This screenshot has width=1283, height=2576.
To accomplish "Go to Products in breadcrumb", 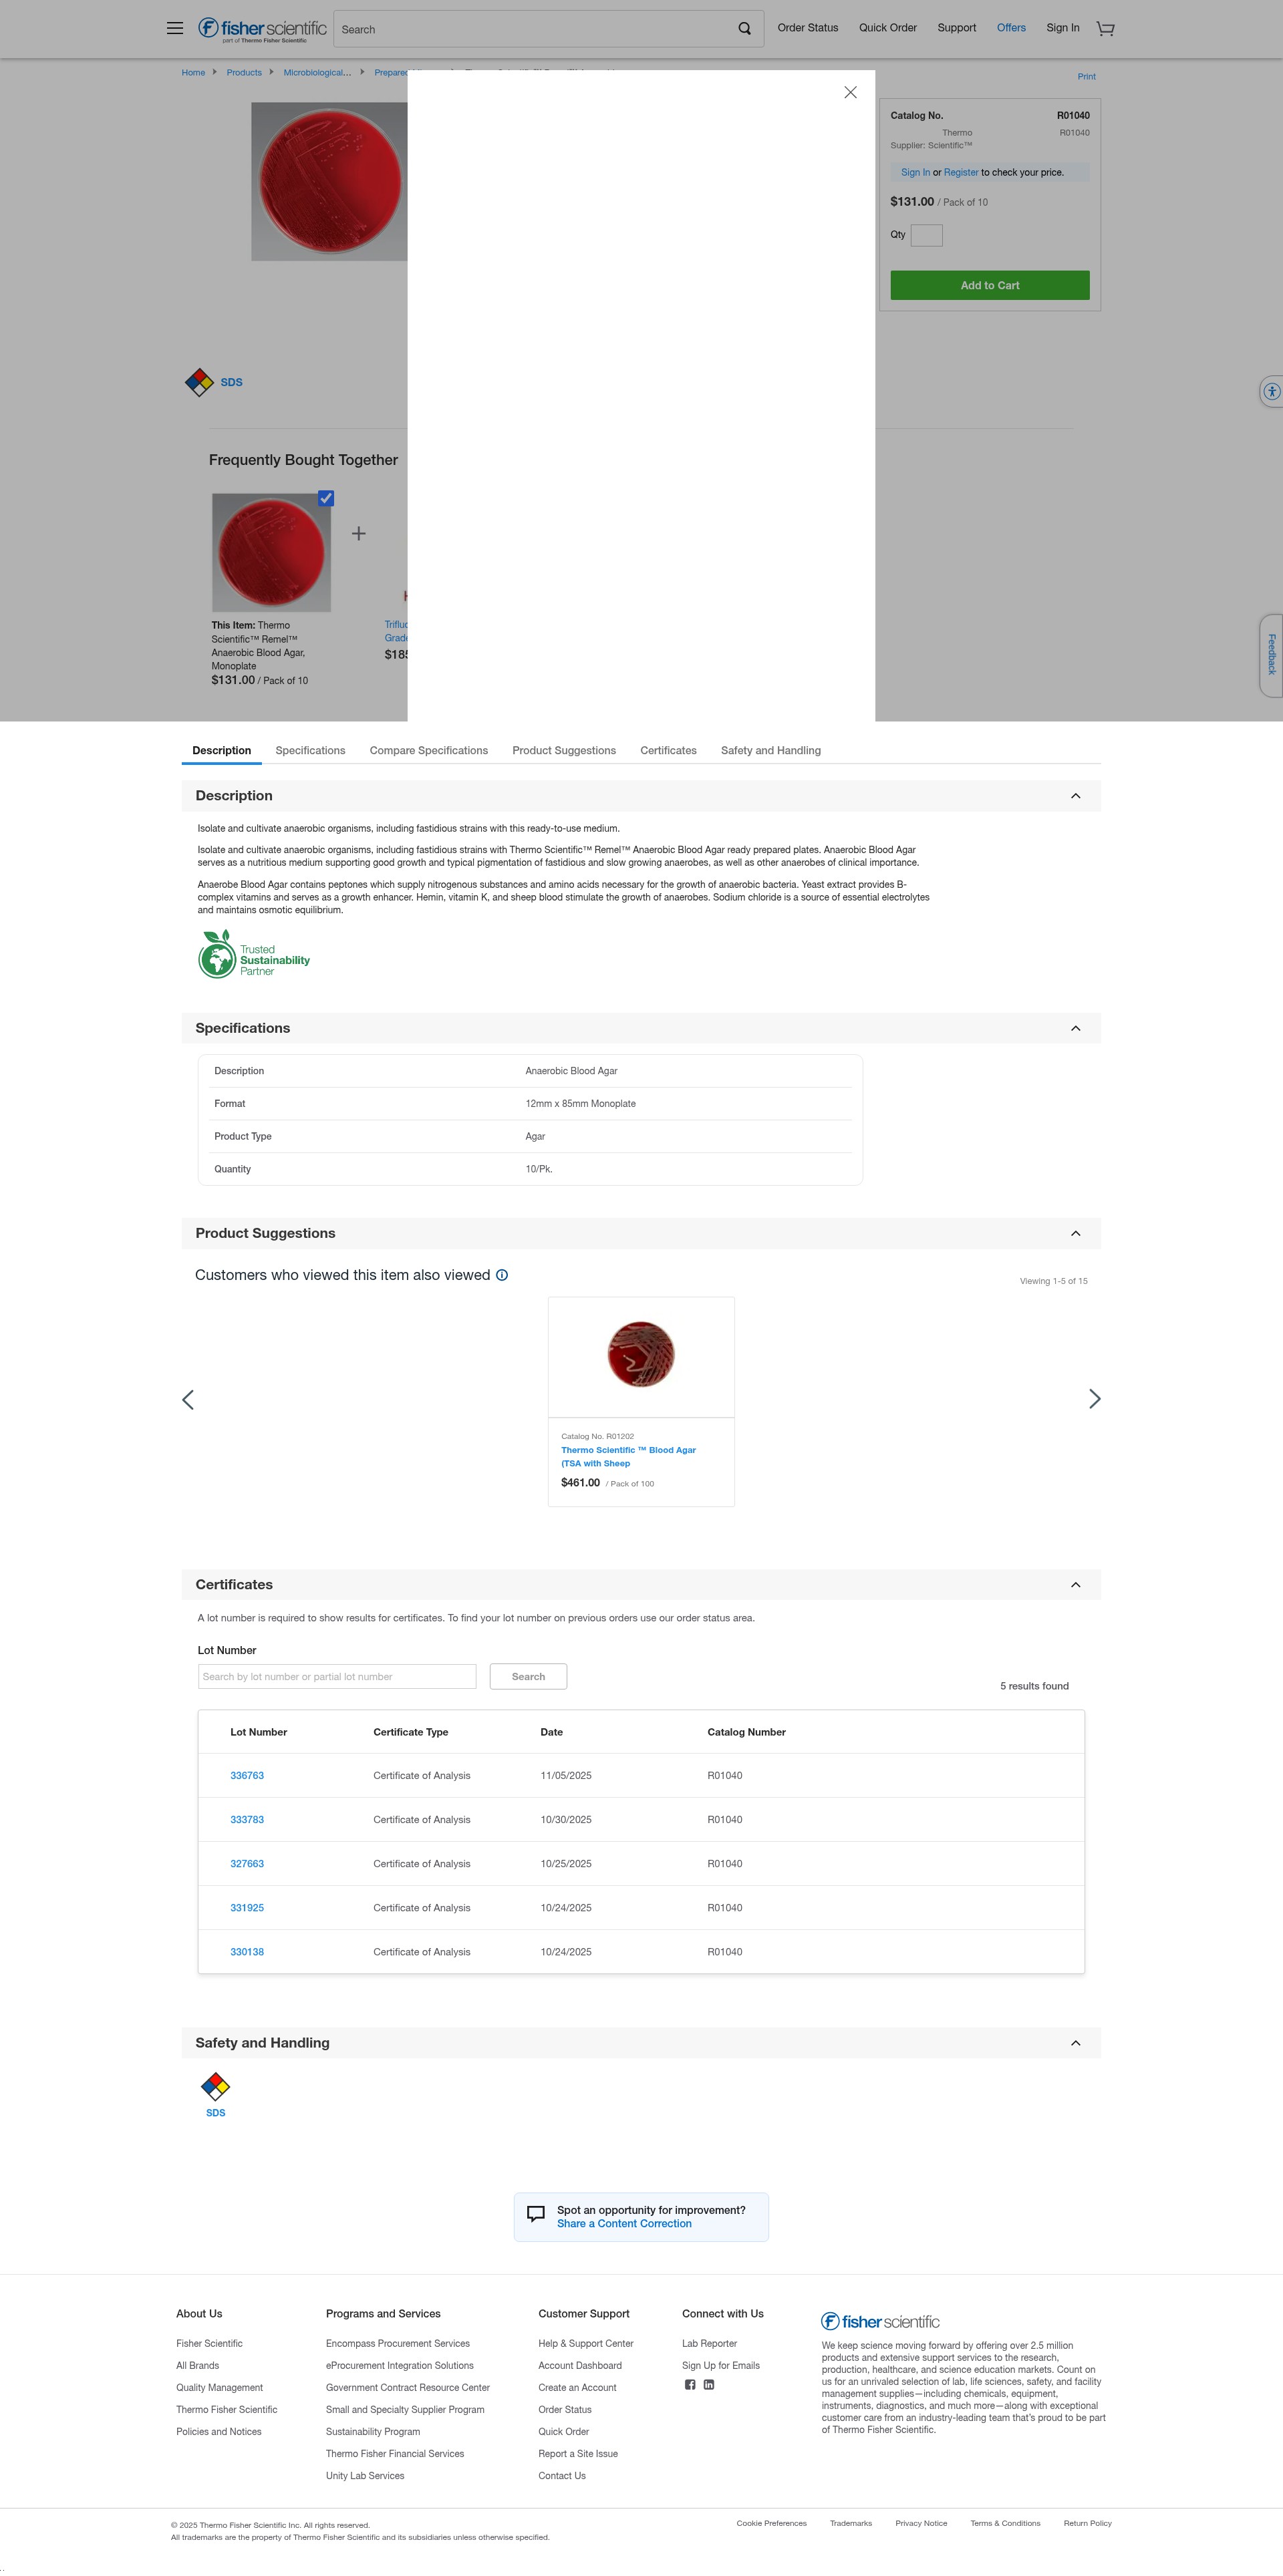I will click(x=244, y=73).
